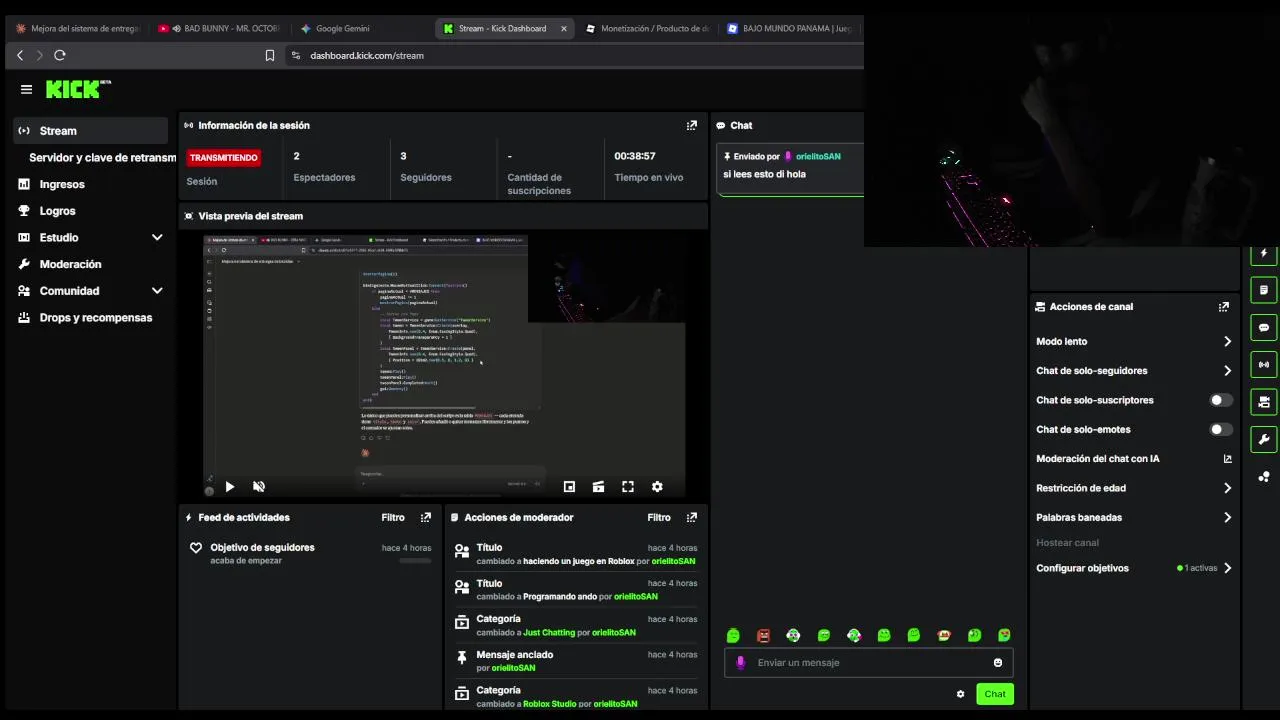Open Palabras baneadas settings
The image size is (1280, 720).
coord(1134,517)
